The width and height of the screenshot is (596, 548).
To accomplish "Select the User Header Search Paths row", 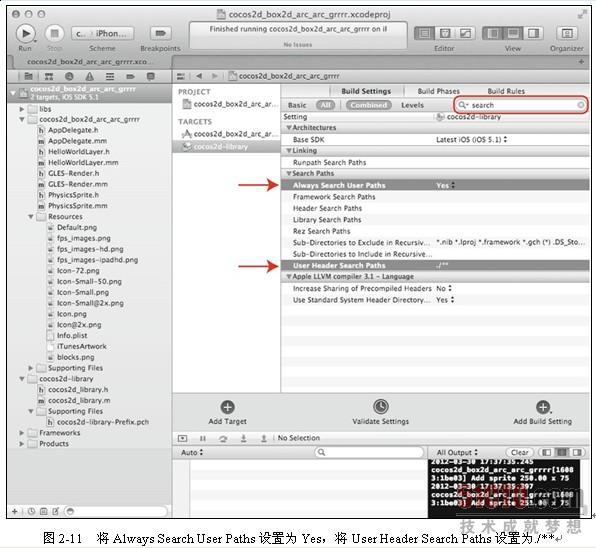I will click(x=435, y=266).
